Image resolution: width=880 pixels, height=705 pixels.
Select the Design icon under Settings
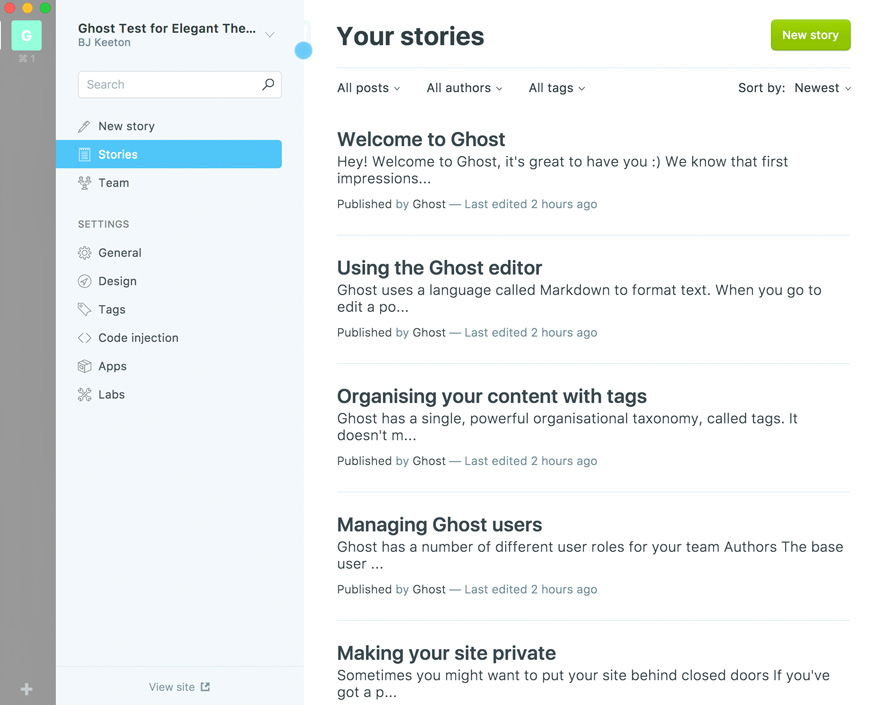tap(84, 281)
